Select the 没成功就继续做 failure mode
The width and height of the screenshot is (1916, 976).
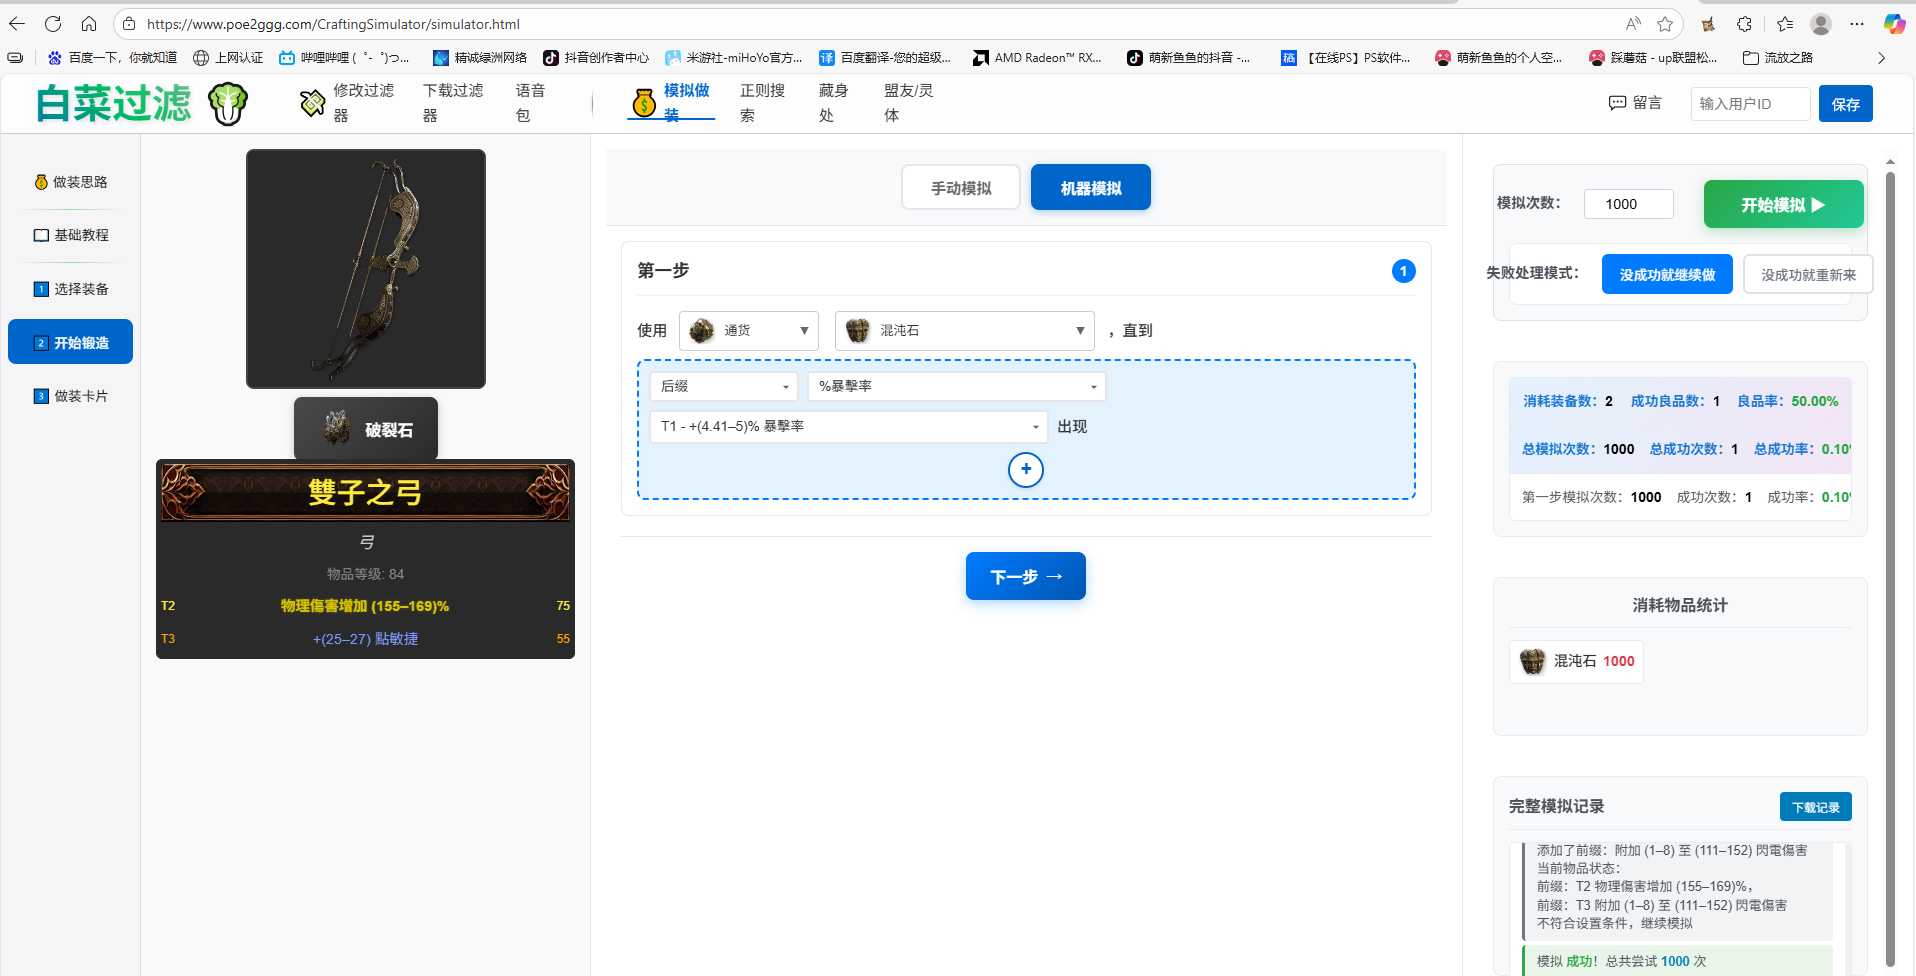coord(1667,274)
